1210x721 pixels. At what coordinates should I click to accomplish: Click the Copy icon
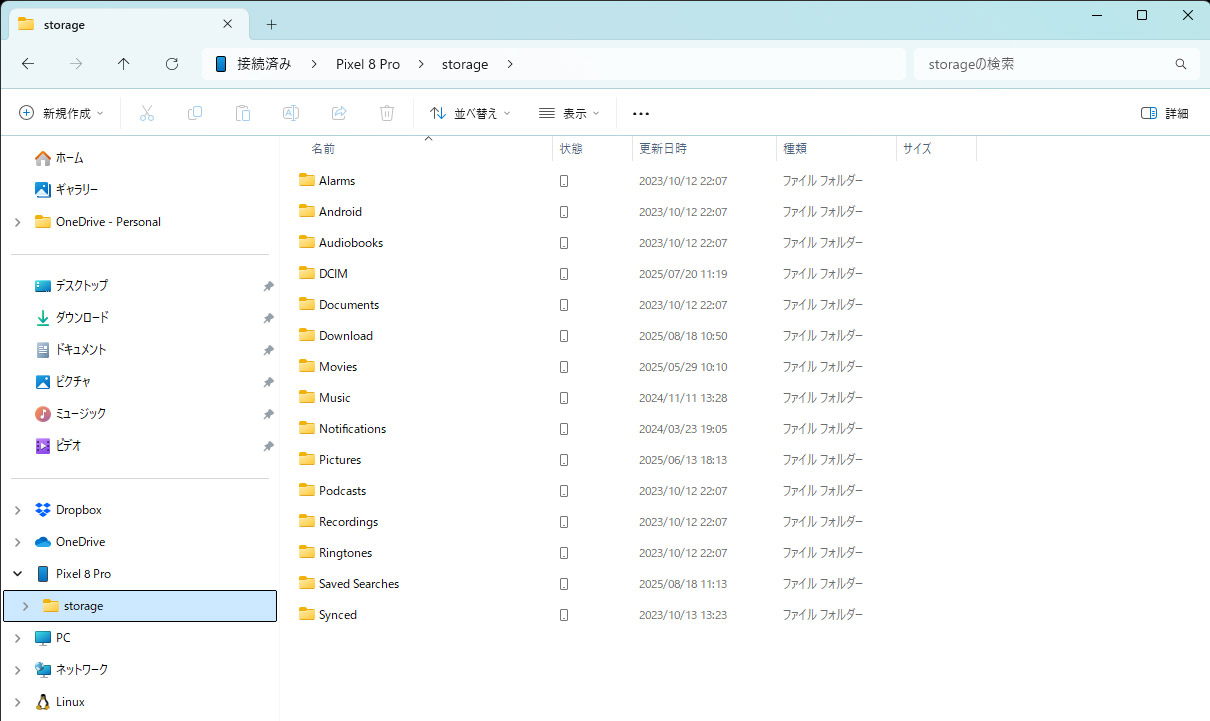(x=195, y=113)
